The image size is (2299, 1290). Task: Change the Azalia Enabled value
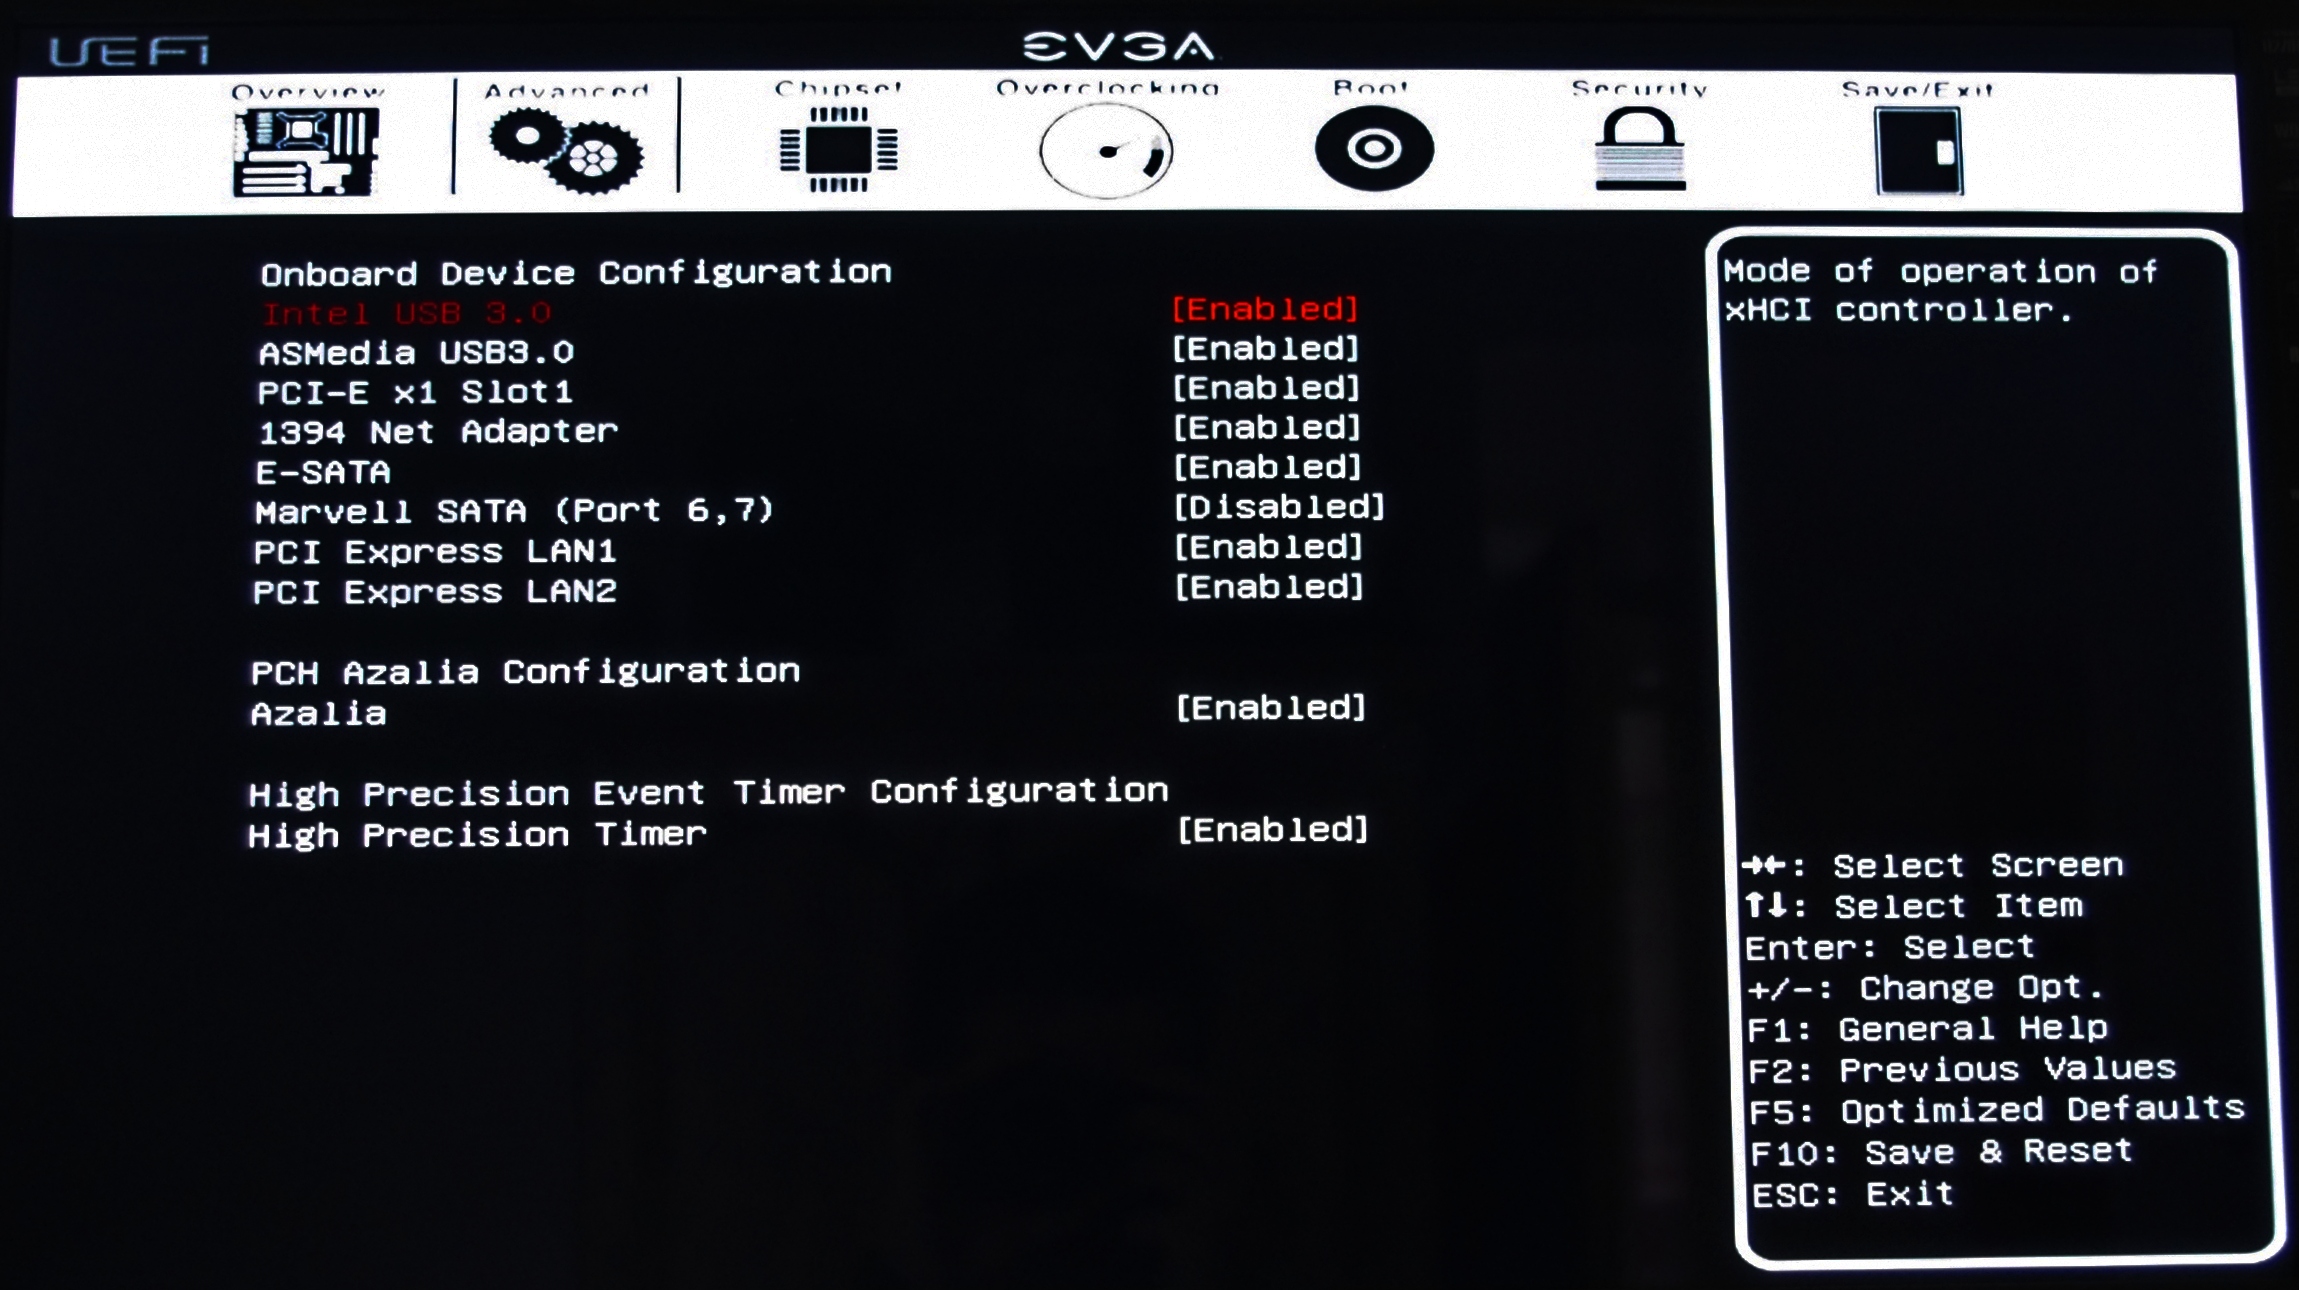(x=1271, y=708)
